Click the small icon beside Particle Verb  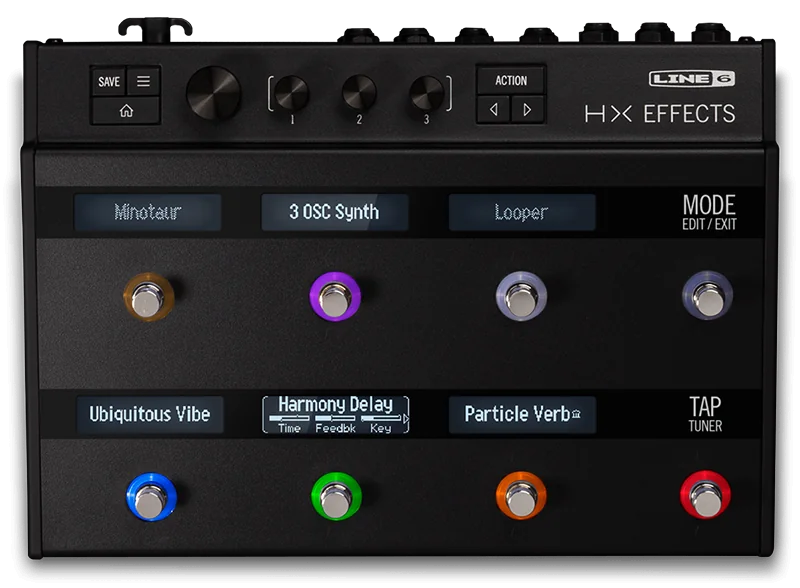tap(576, 414)
